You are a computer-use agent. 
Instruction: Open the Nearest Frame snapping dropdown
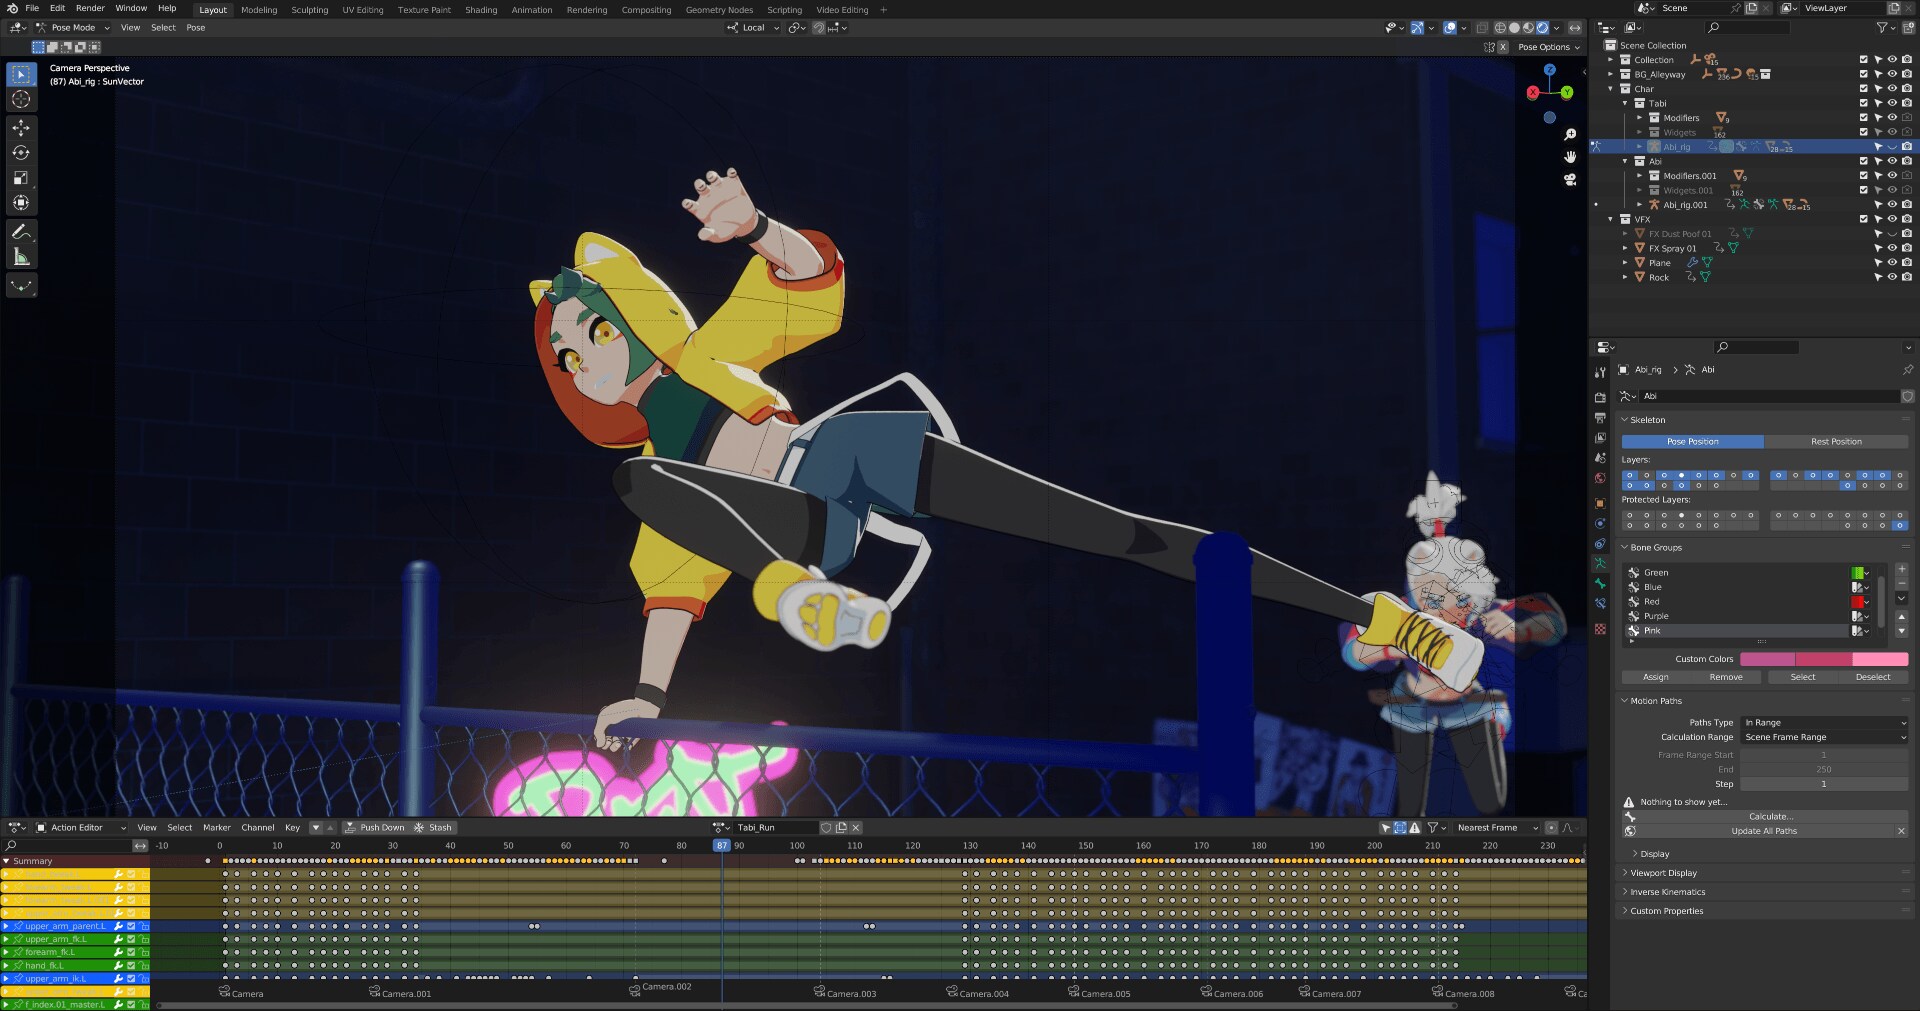1497,828
